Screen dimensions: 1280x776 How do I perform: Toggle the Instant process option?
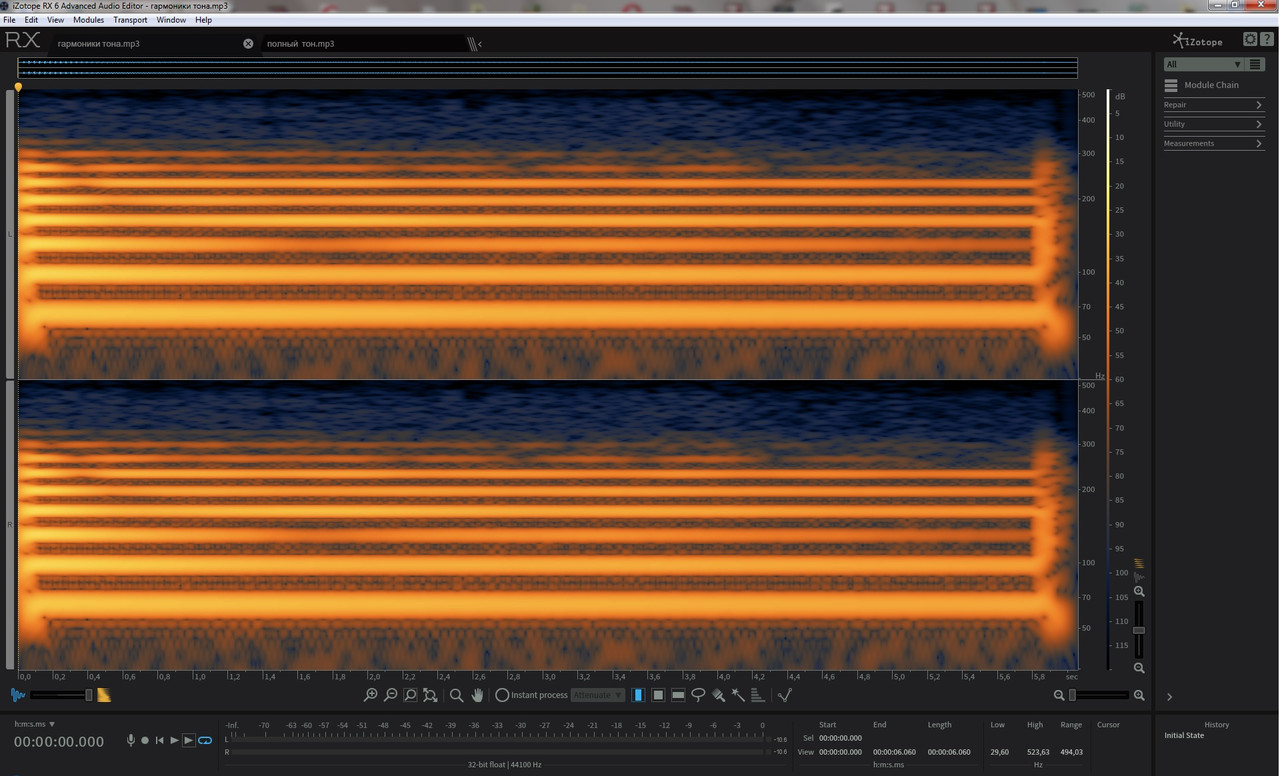pos(531,695)
